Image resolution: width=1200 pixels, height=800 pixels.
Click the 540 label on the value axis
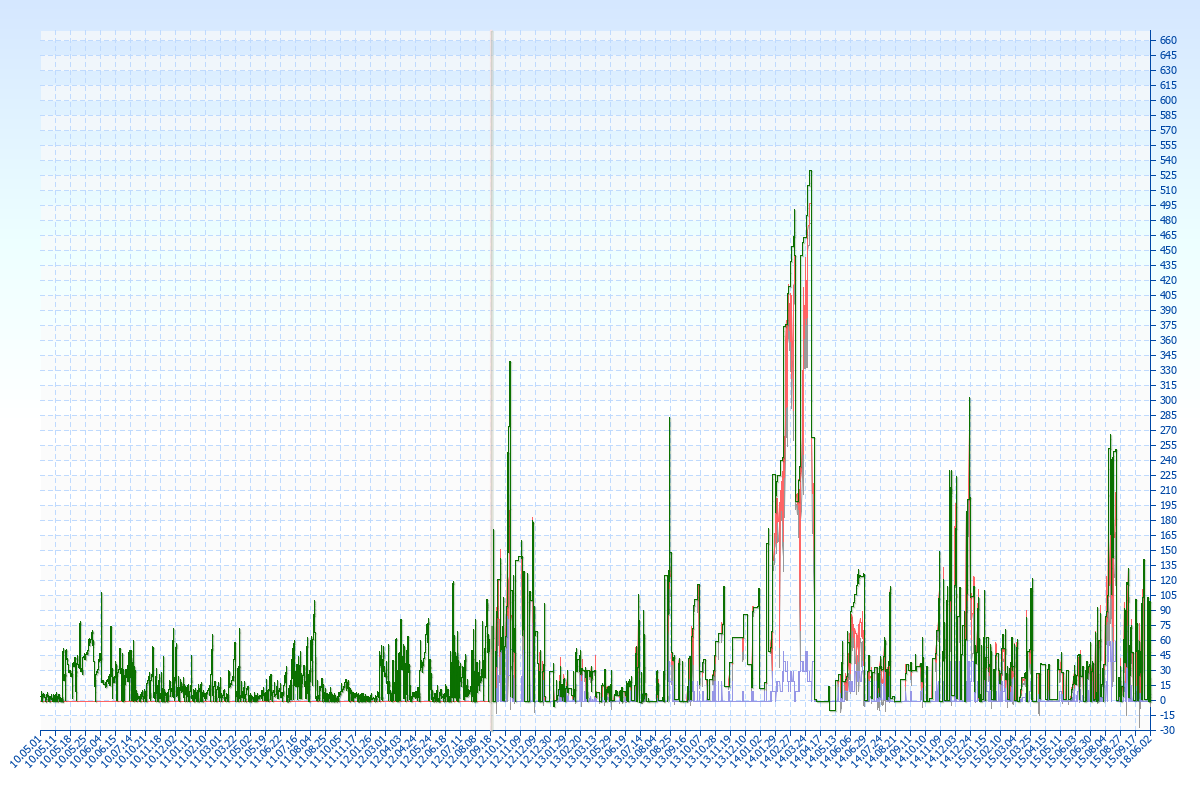click(1168, 160)
